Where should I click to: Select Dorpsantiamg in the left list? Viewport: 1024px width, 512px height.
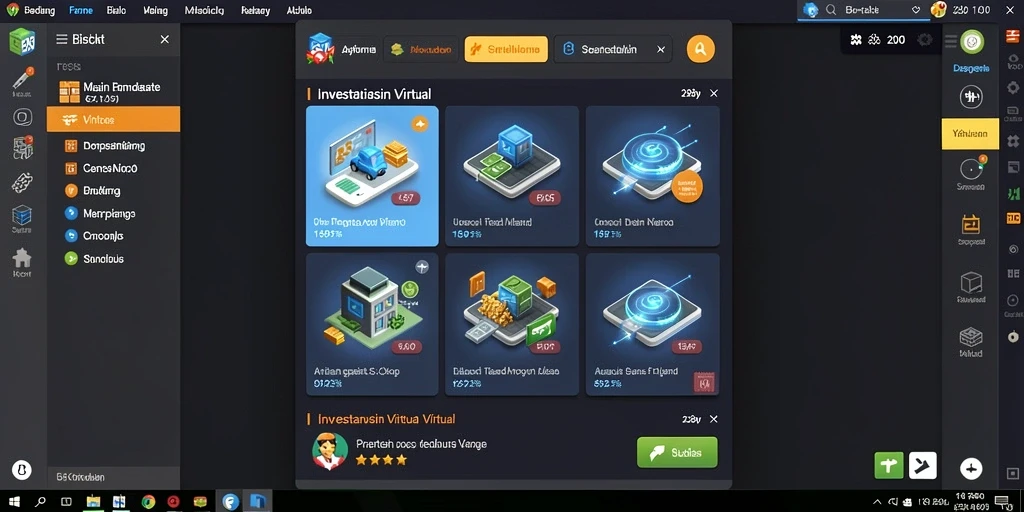click(x=114, y=146)
